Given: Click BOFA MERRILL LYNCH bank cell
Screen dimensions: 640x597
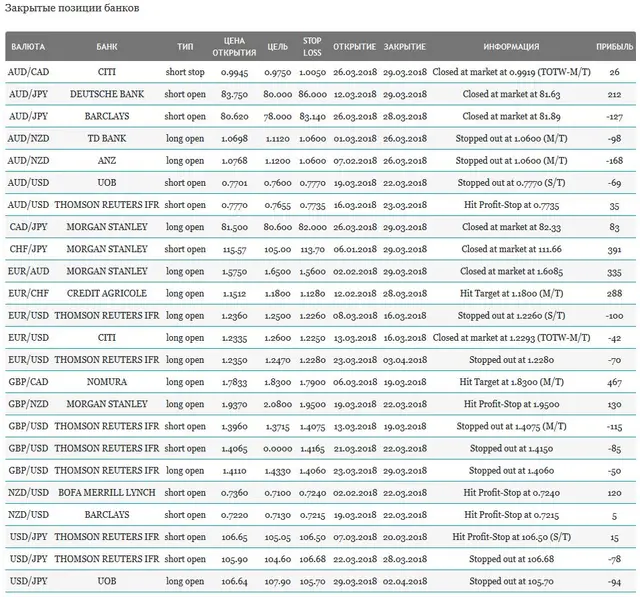Looking at the screenshot, I should pos(107,493).
